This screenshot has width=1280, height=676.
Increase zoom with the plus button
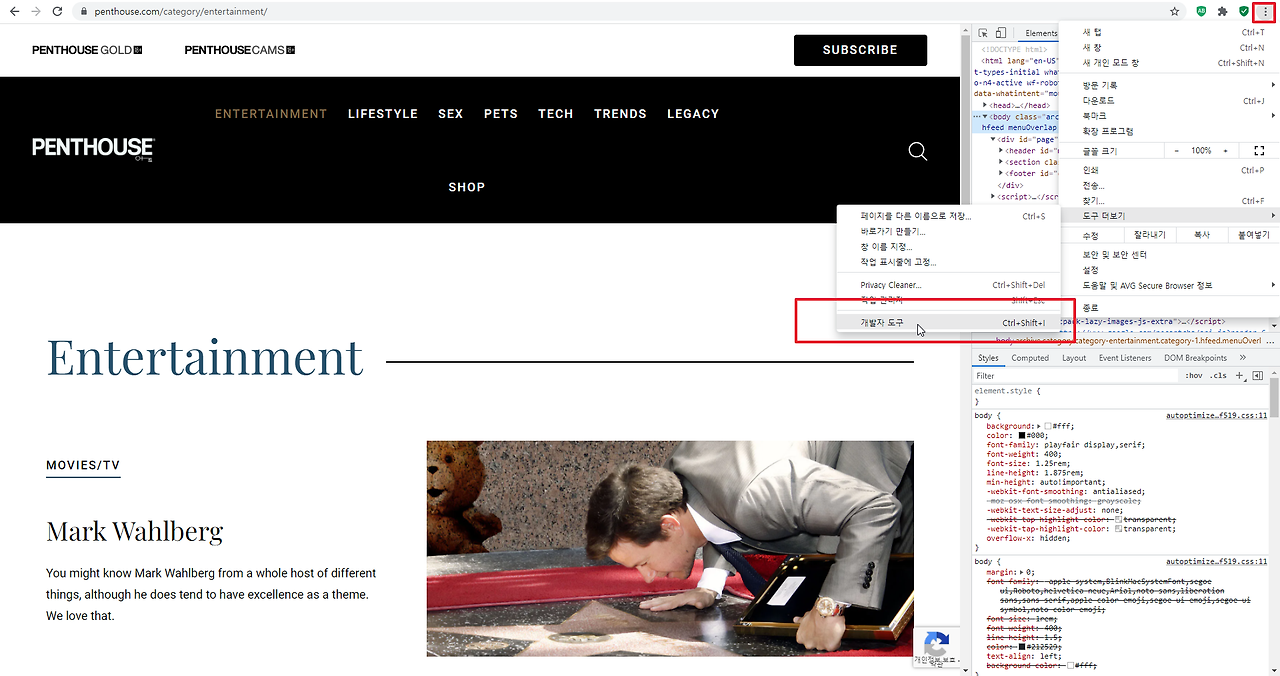pyautogui.click(x=1227, y=150)
